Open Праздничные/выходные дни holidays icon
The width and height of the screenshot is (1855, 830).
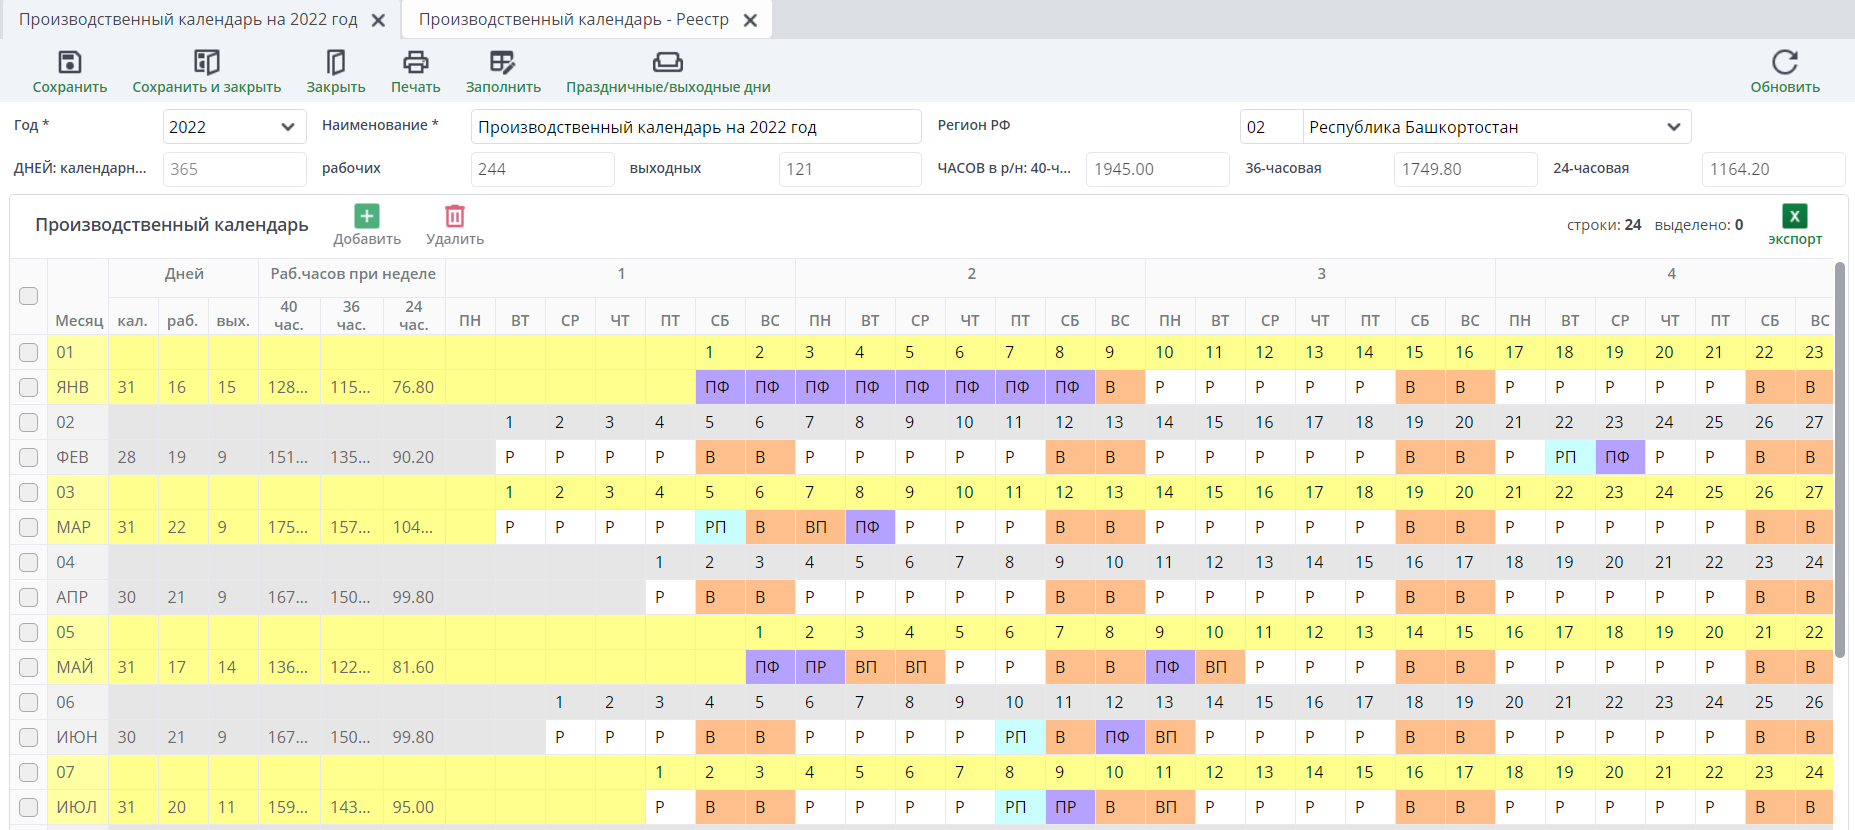coord(667,63)
